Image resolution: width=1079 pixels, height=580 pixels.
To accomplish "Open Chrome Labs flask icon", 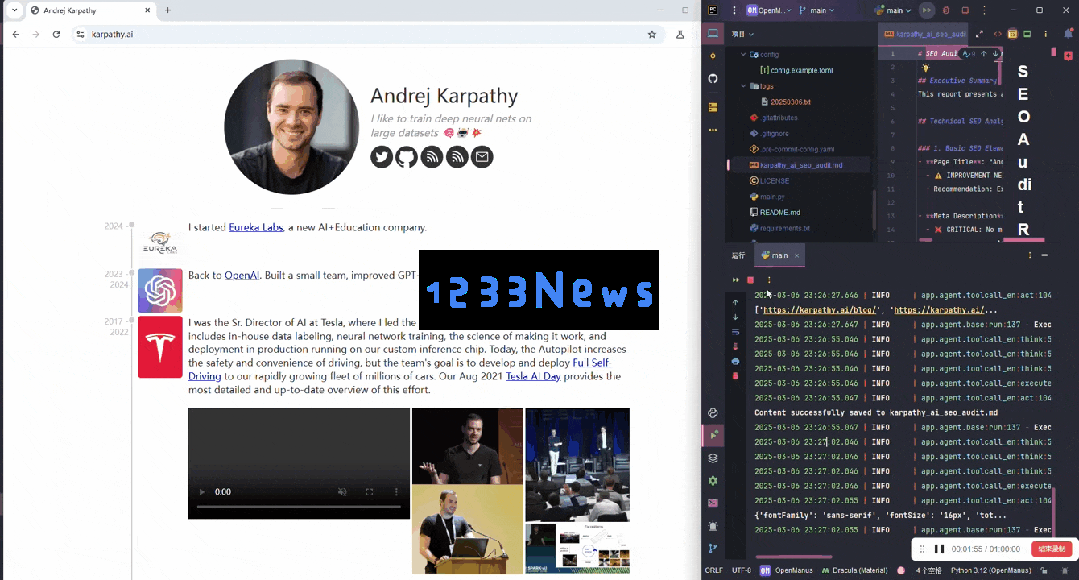I will (680, 34).
